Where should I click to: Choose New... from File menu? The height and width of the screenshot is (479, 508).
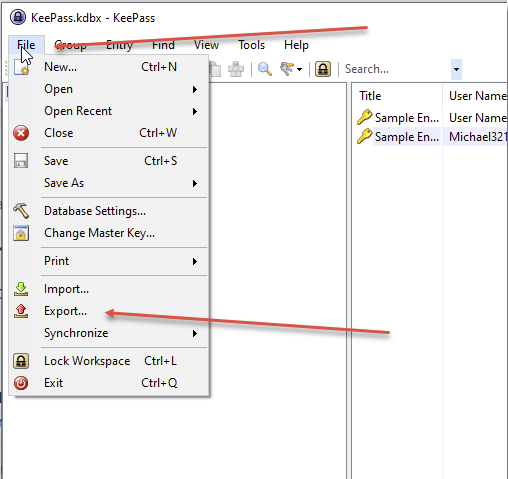[x=110, y=67]
